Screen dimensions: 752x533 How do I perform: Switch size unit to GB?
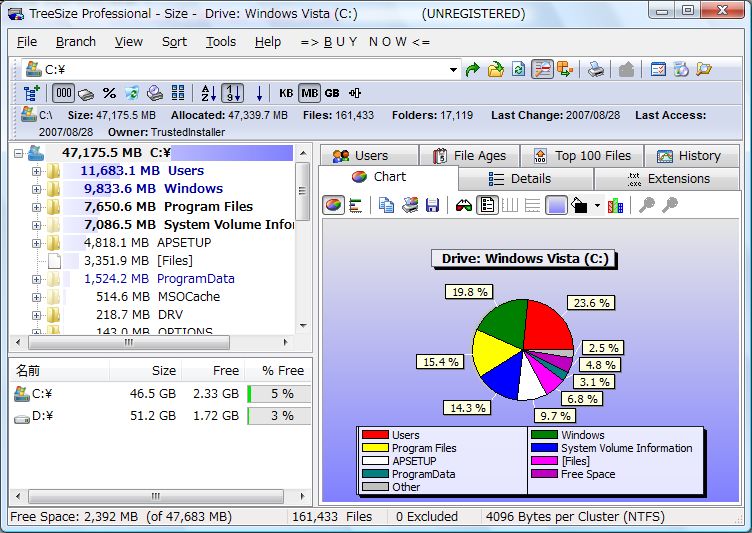tap(332, 93)
